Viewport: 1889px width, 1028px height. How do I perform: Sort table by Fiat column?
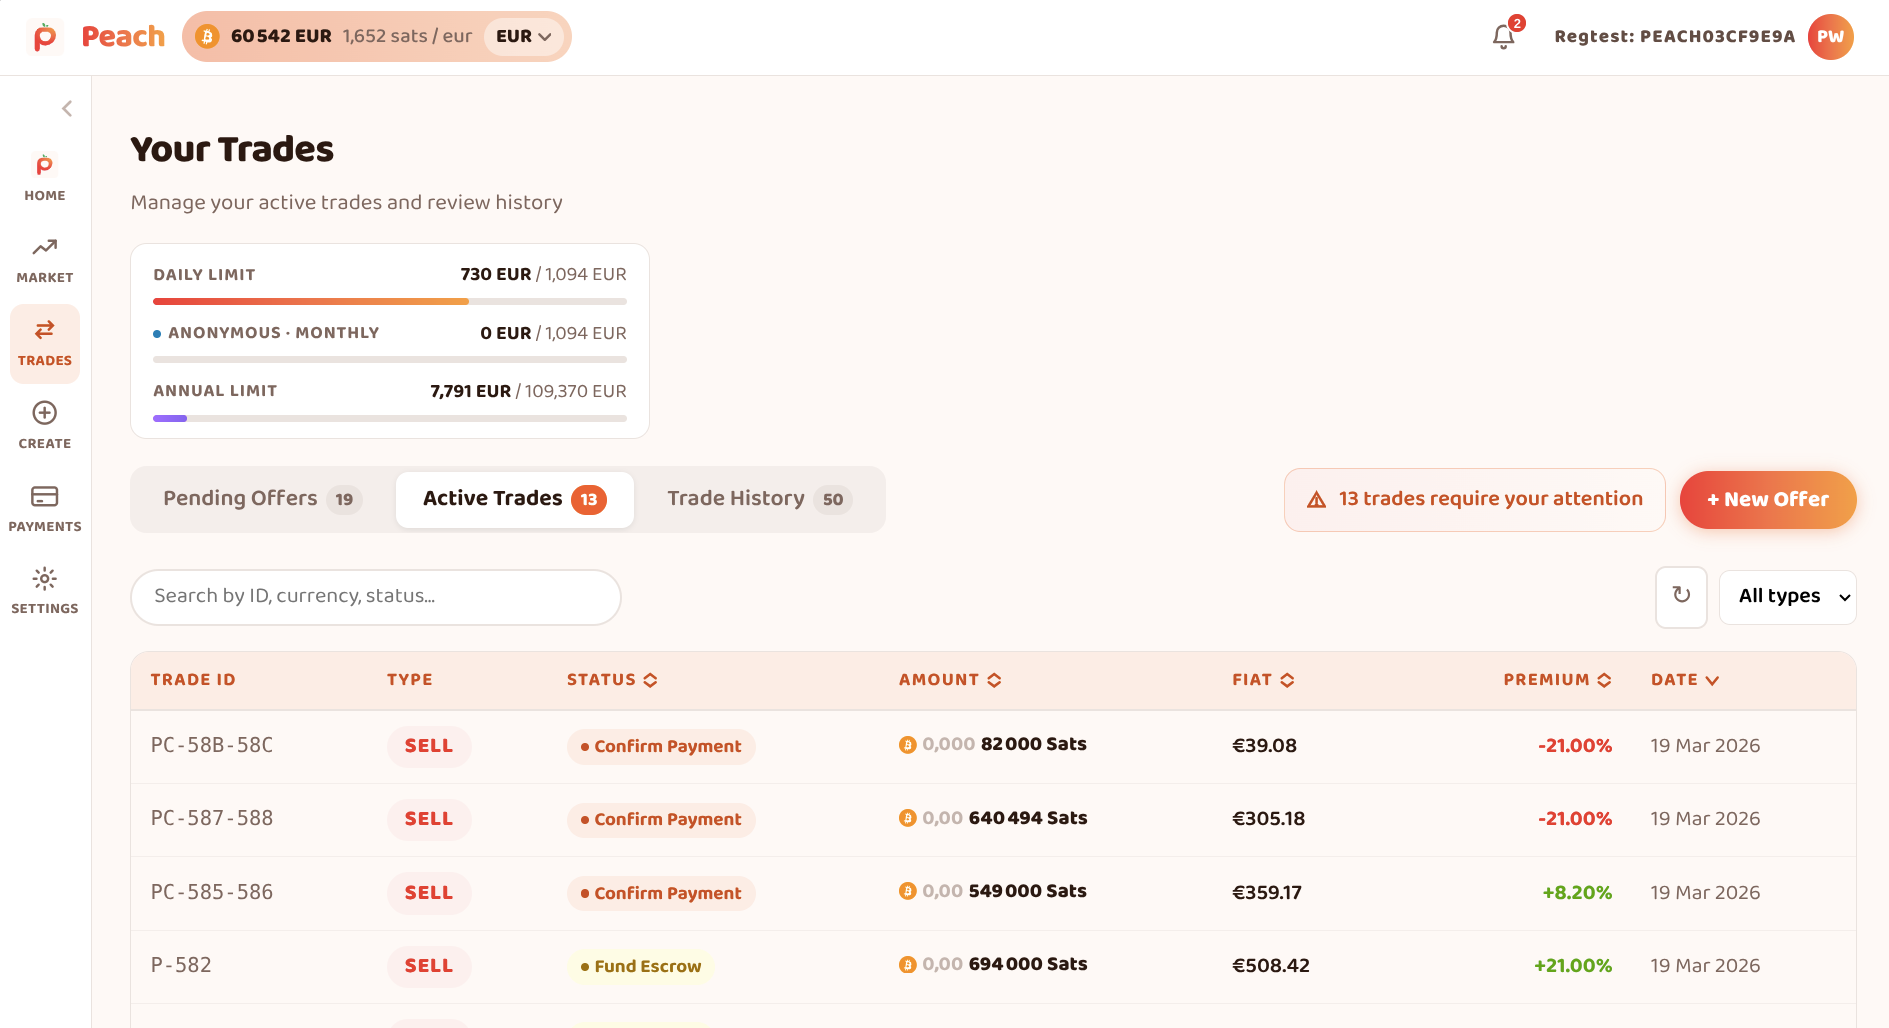point(1263,680)
